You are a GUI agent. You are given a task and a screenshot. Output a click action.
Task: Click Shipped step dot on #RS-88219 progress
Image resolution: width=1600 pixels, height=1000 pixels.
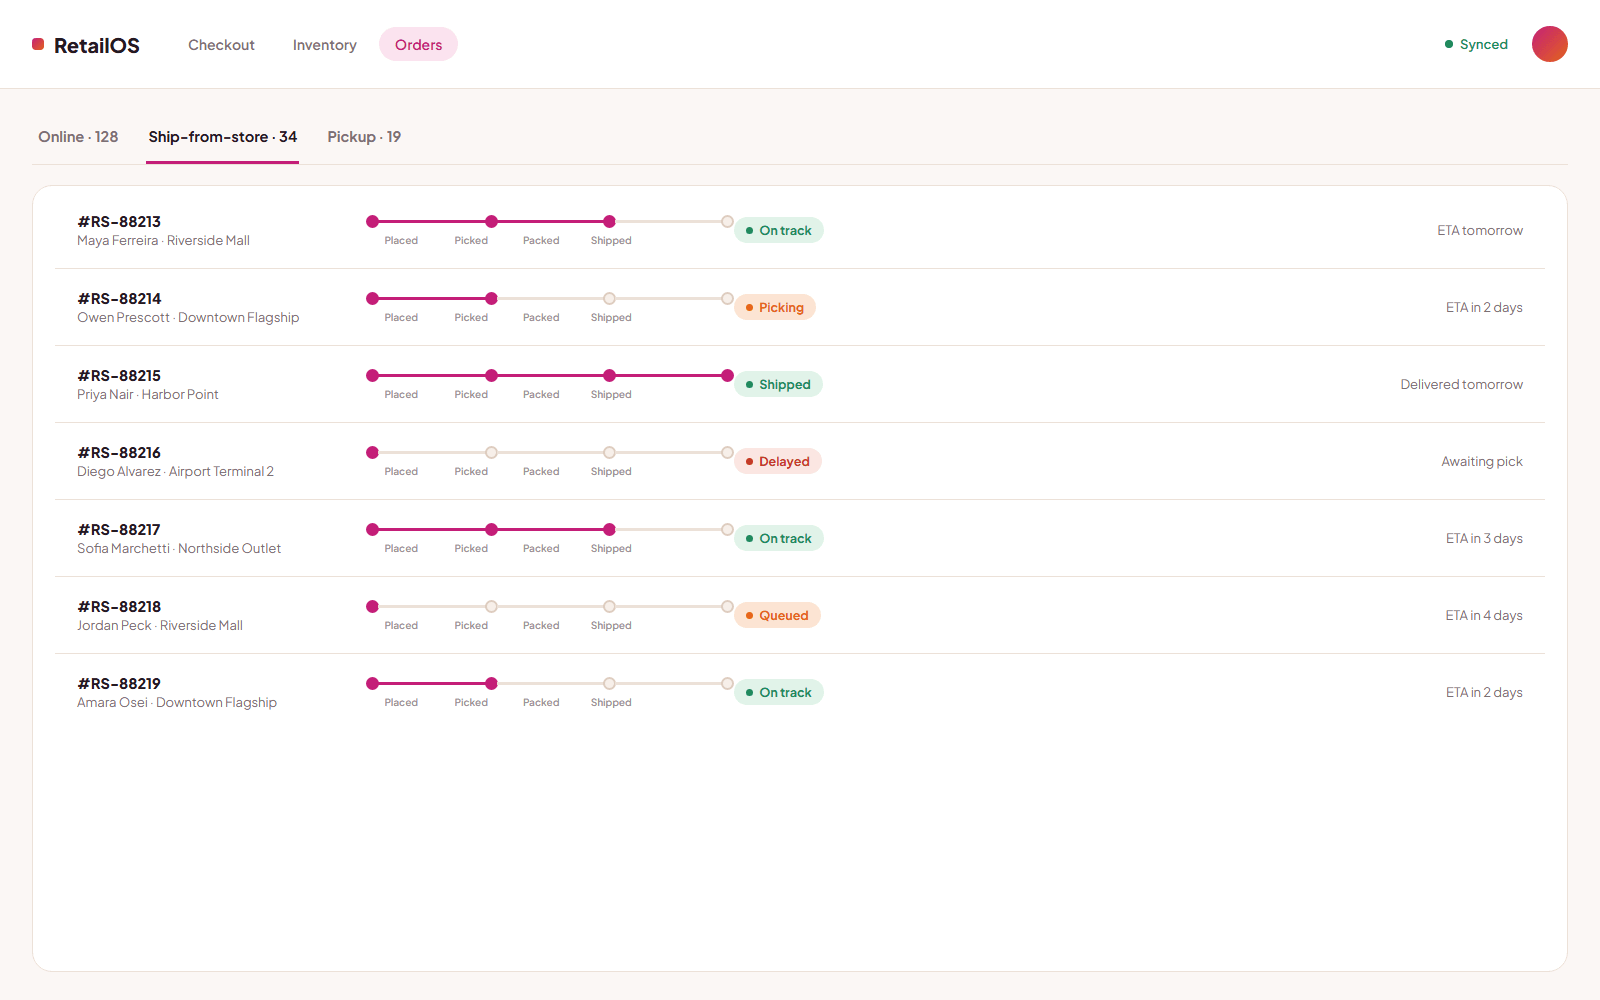727,683
